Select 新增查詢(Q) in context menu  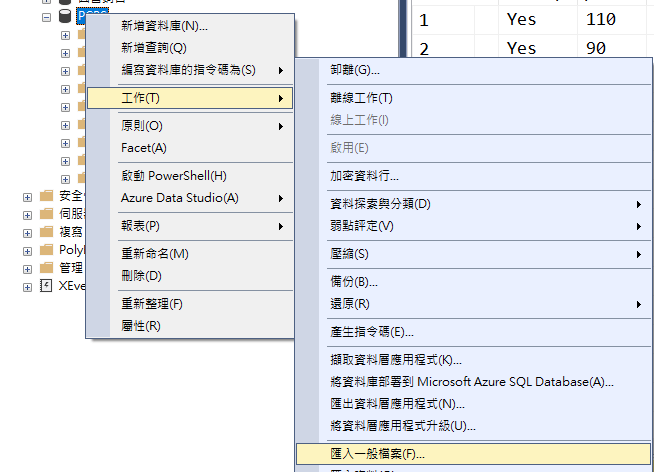[153, 47]
